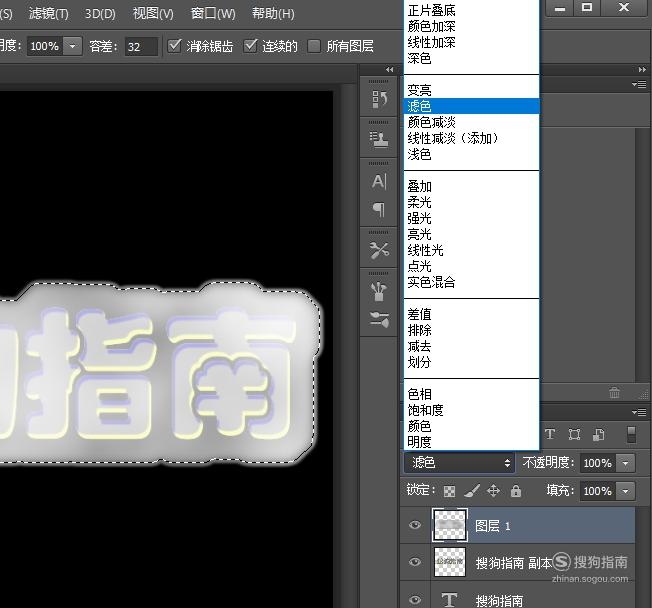Open upper panel flyout menu icon
Image resolution: width=652 pixels, height=608 pixels.
tap(639, 84)
